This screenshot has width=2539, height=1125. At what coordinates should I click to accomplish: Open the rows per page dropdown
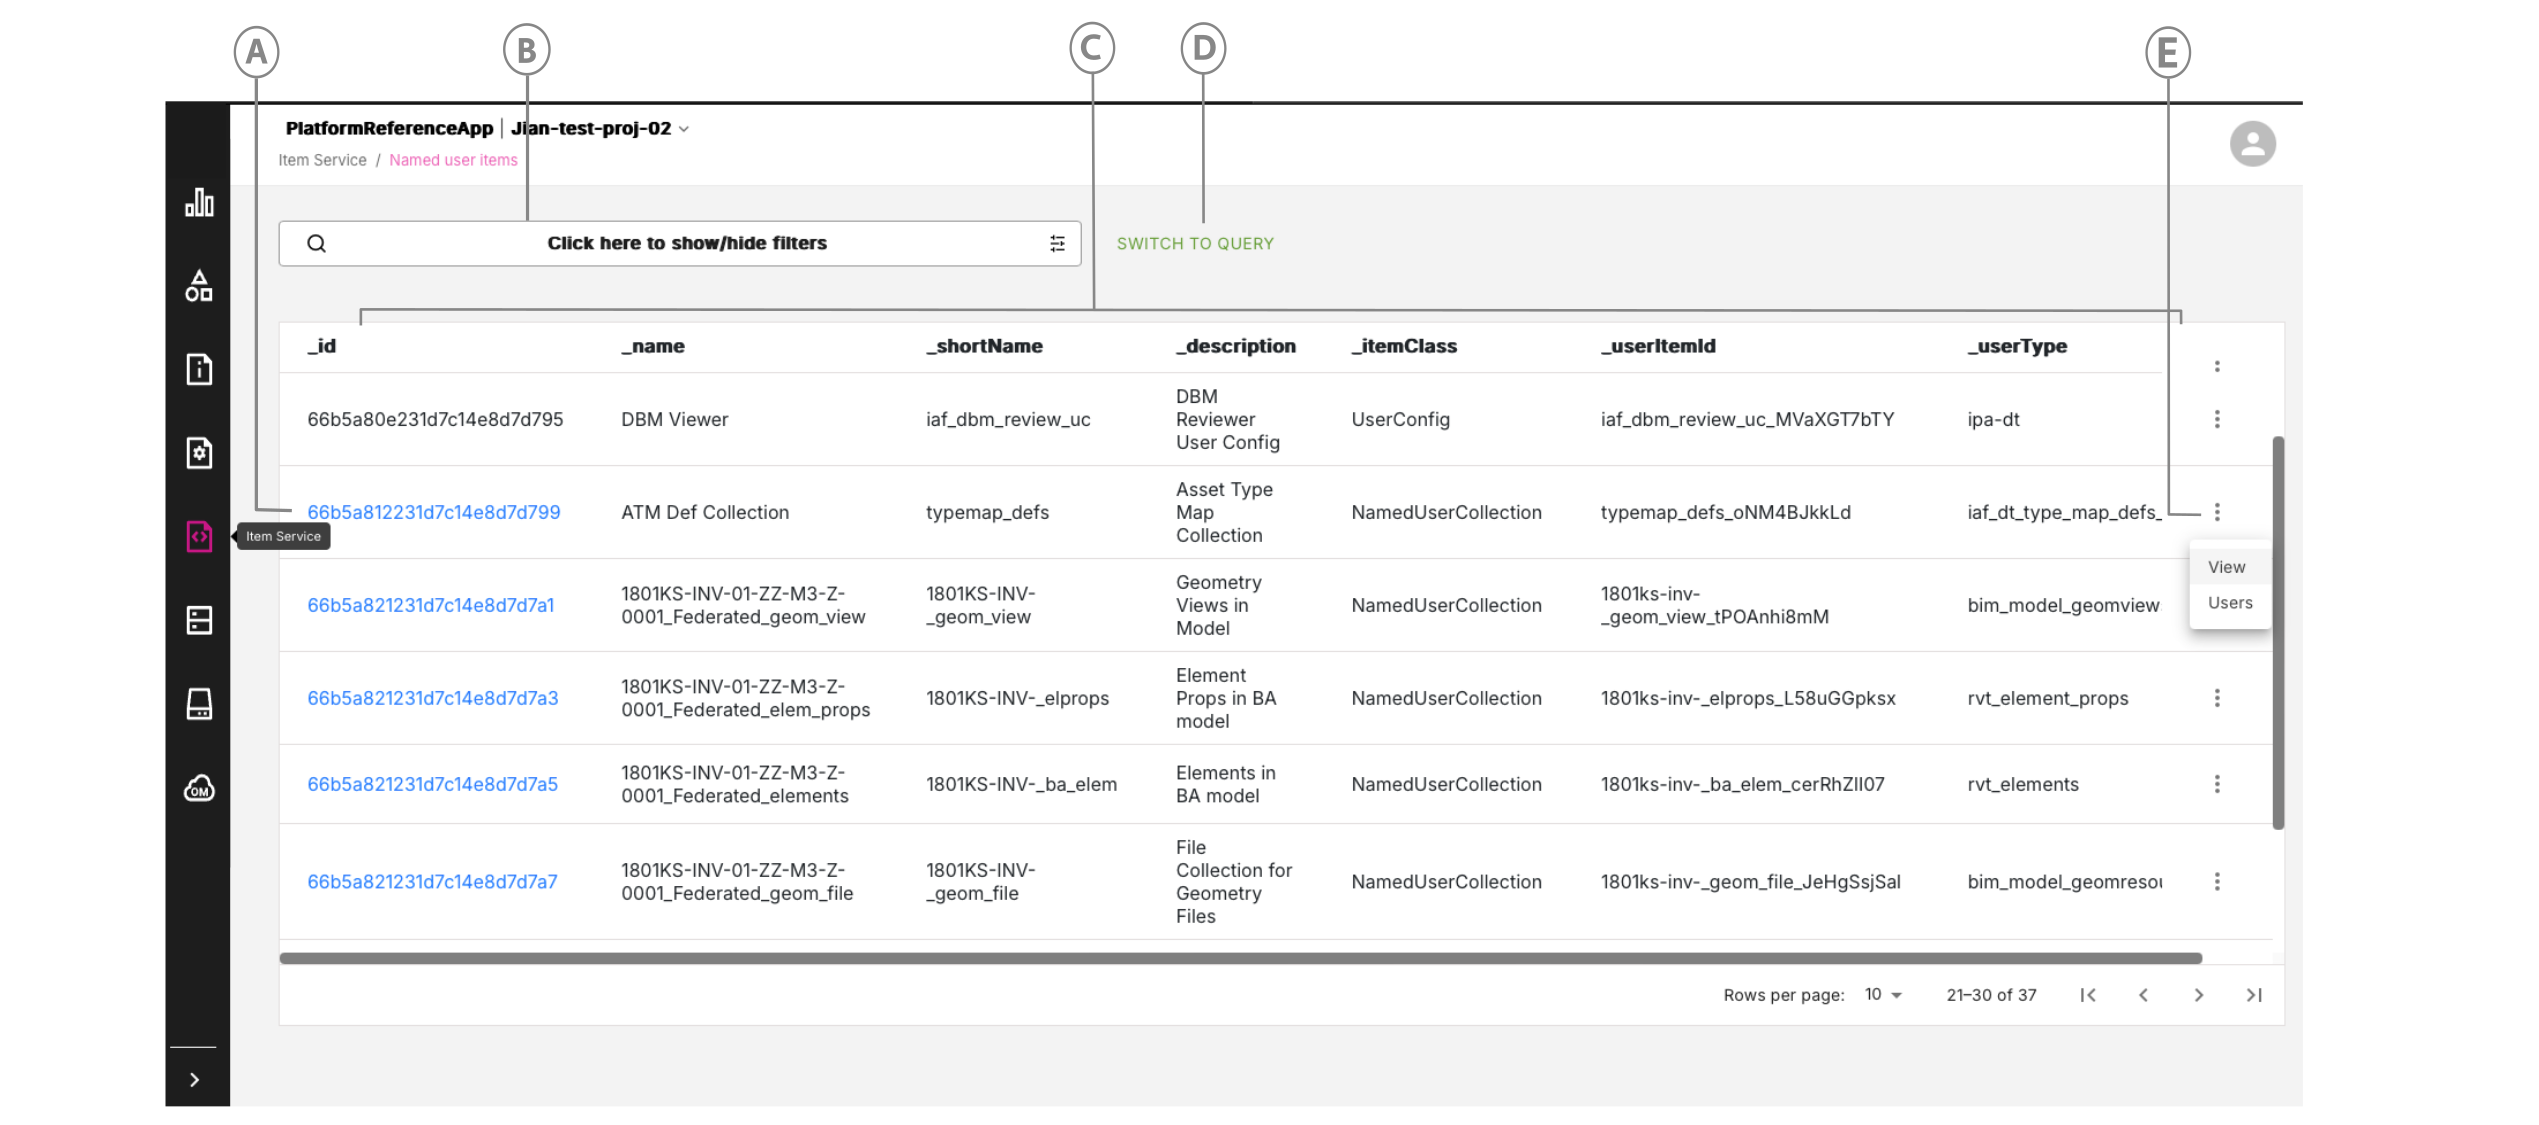tap(1882, 995)
